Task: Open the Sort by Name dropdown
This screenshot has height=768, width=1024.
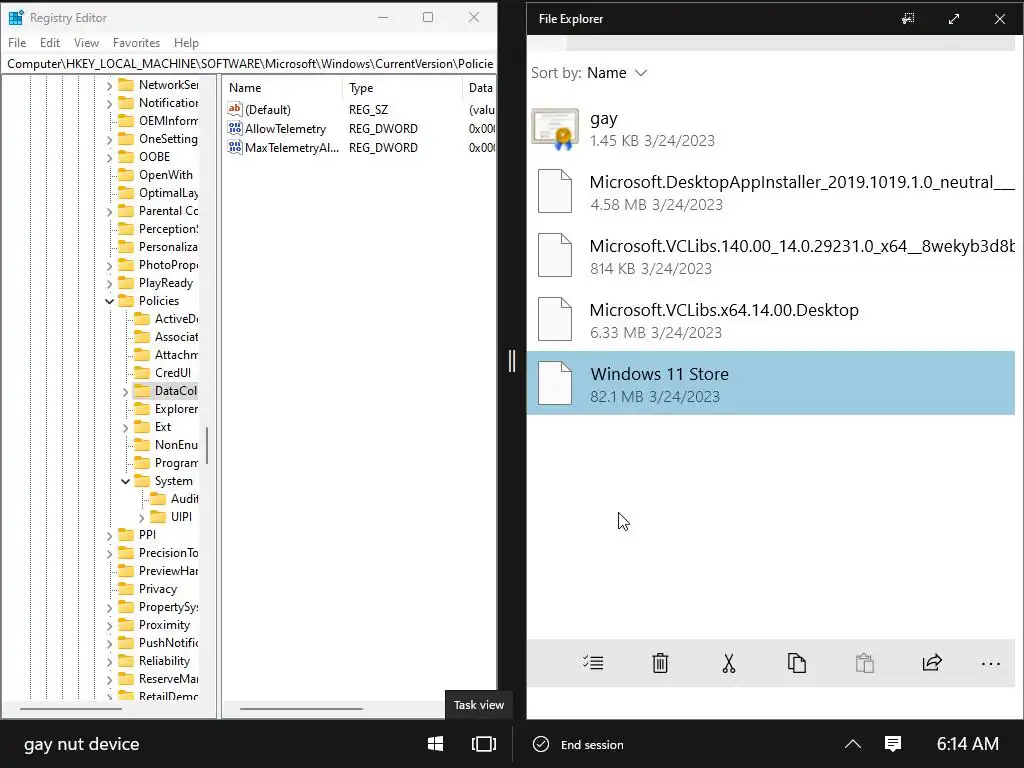Action: pyautogui.click(x=588, y=72)
